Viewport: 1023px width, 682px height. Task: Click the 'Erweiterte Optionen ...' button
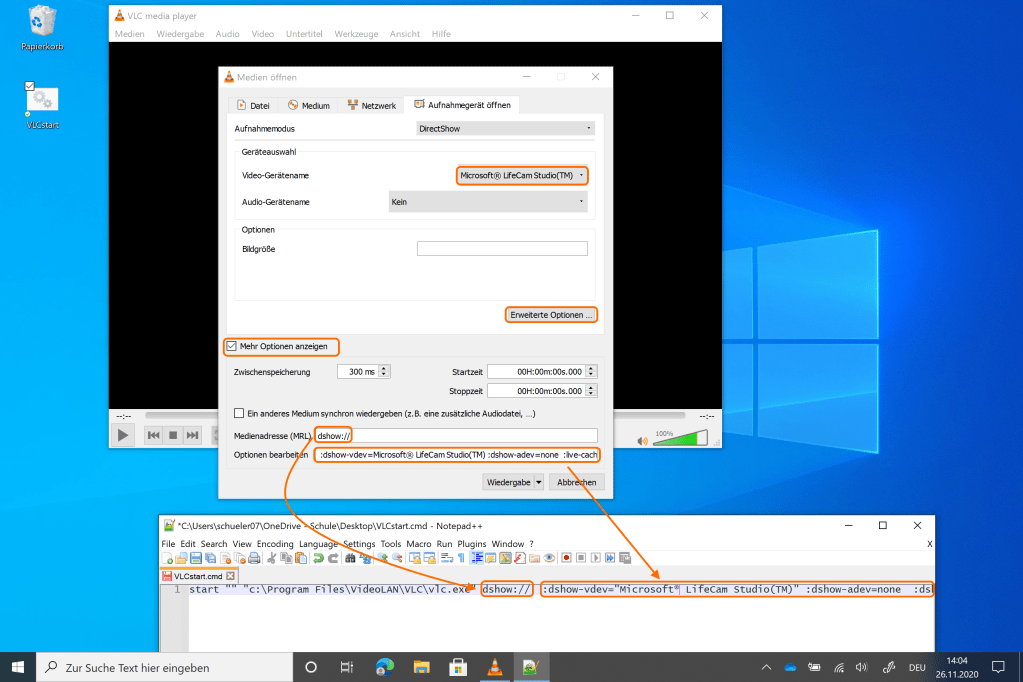click(551, 315)
